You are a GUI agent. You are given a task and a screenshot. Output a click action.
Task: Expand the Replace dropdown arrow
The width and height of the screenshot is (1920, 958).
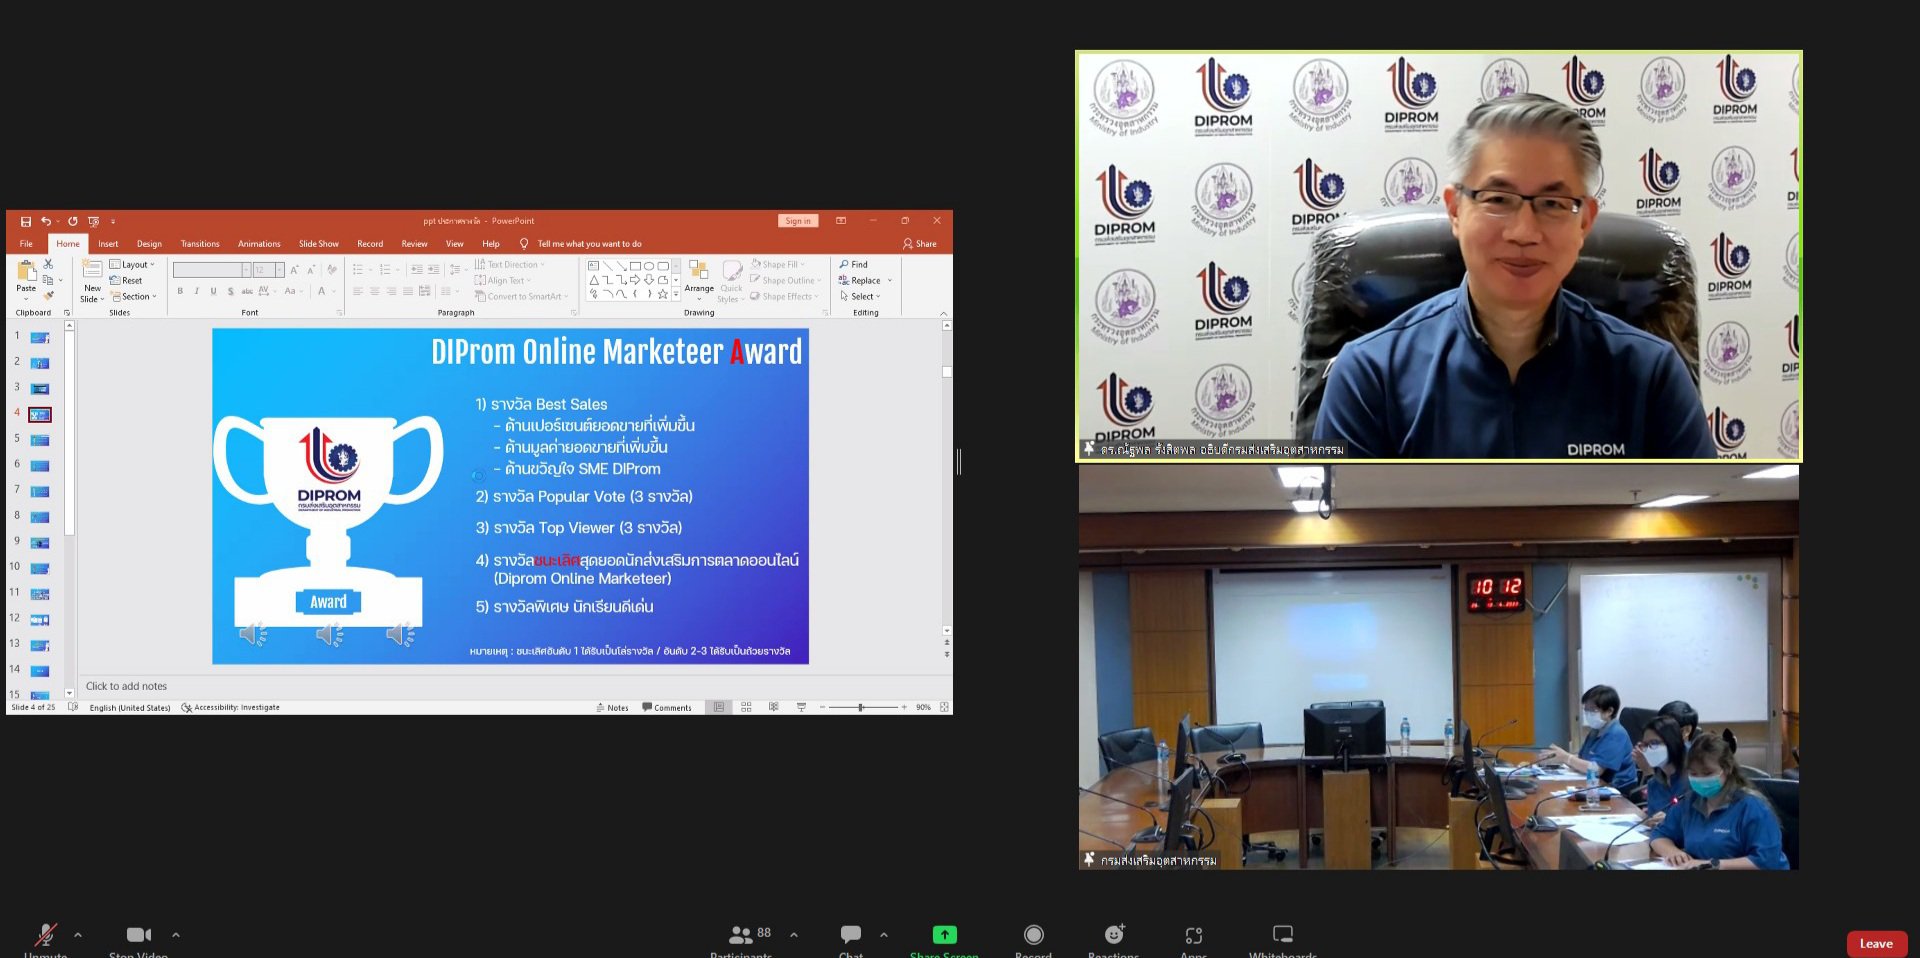889,280
